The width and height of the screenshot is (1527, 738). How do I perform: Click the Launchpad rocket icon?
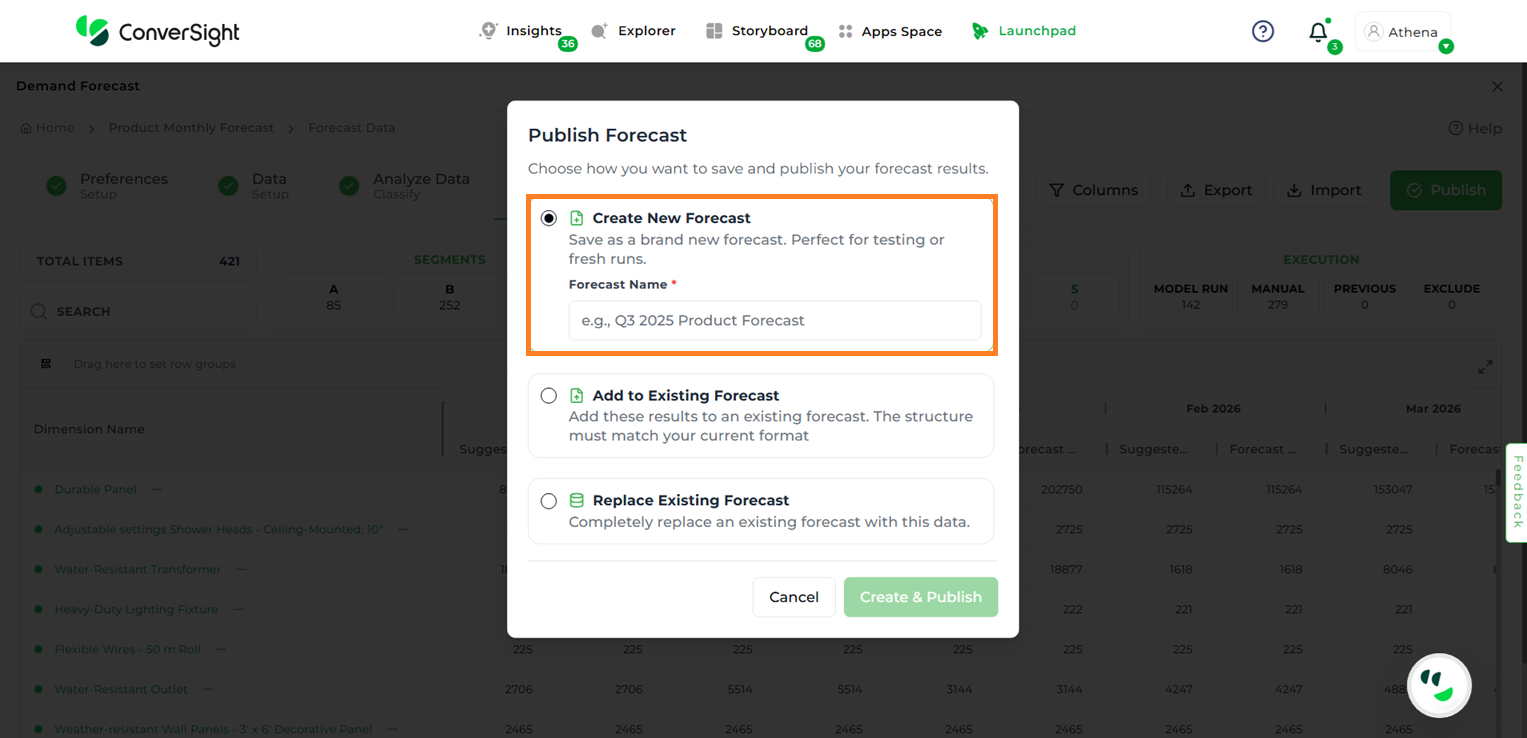980,31
